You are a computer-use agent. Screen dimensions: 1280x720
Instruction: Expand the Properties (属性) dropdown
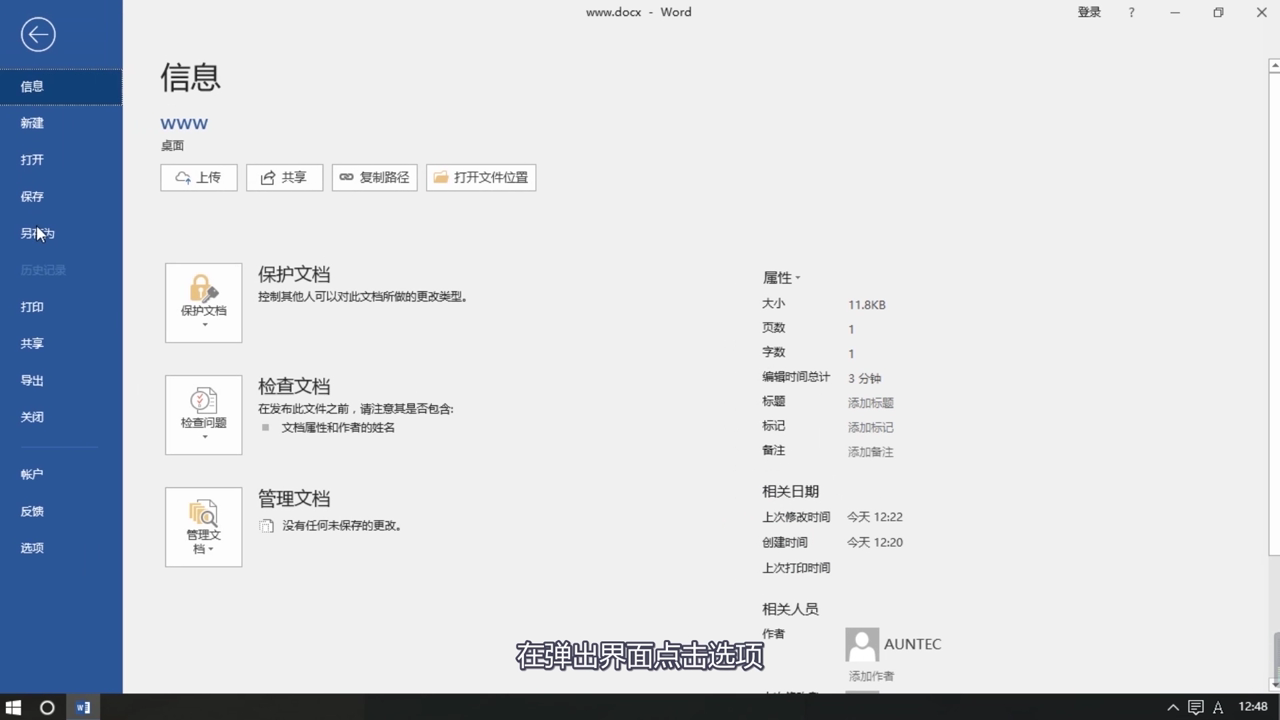[781, 277]
